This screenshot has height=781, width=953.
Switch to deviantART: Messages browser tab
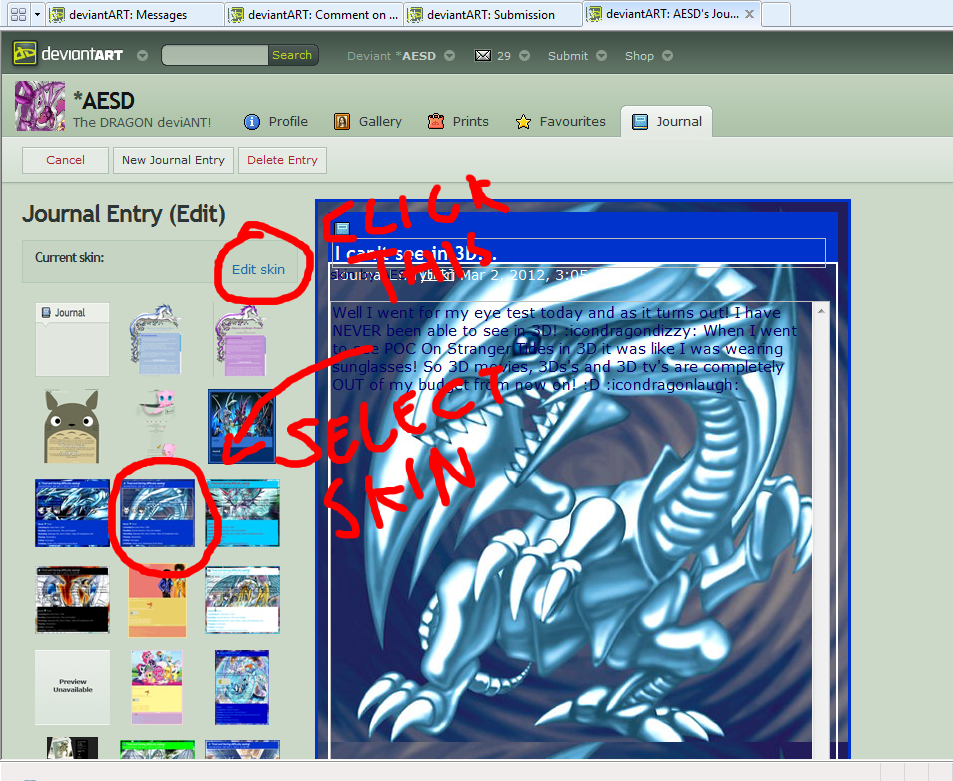(134, 15)
